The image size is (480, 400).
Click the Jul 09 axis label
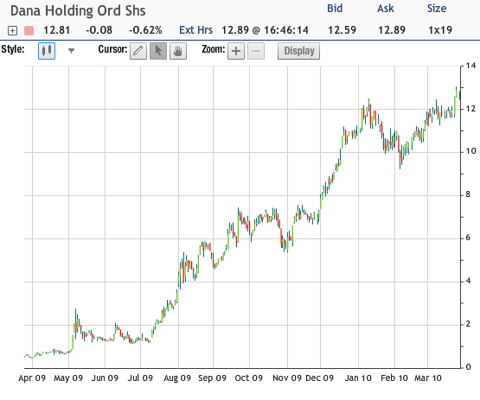coord(140,378)
